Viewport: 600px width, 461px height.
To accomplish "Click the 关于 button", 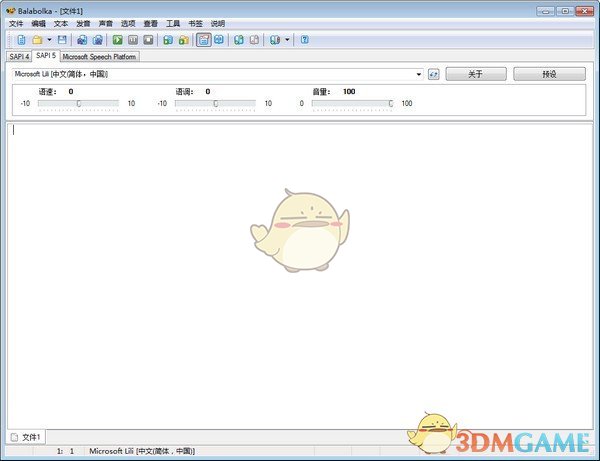I will pyautogui.click(x=476, y=74).
